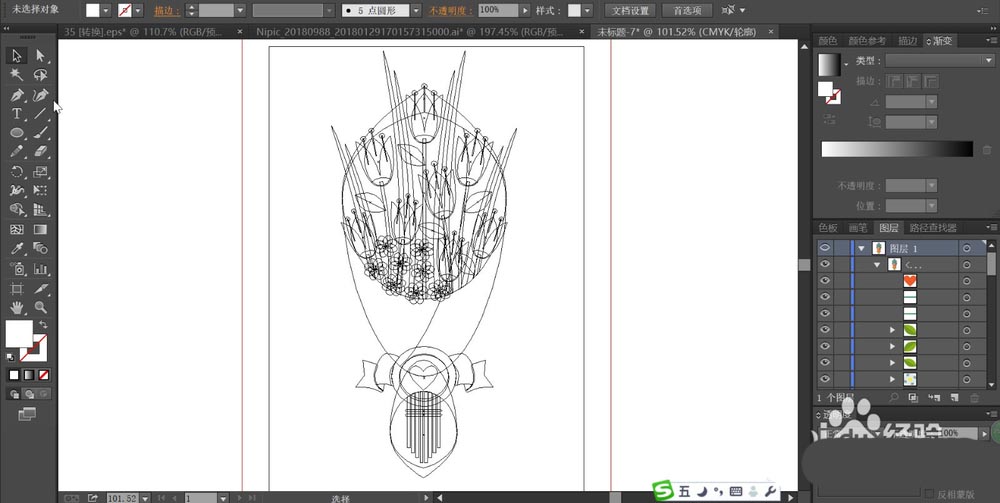
Task: Select the Eraser tool
Action: tap(41, 152)
